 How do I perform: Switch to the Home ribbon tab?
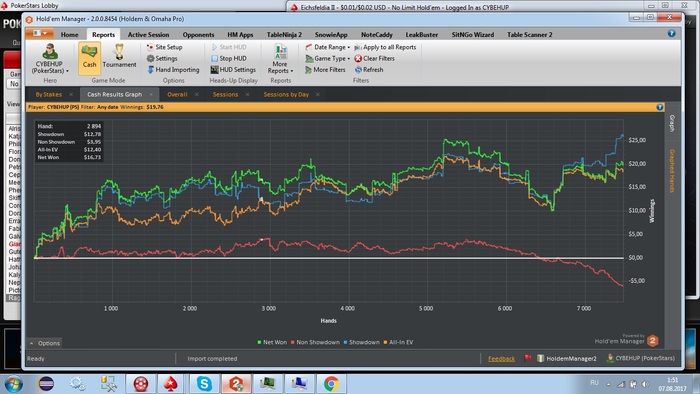click(x=70, y=34)
